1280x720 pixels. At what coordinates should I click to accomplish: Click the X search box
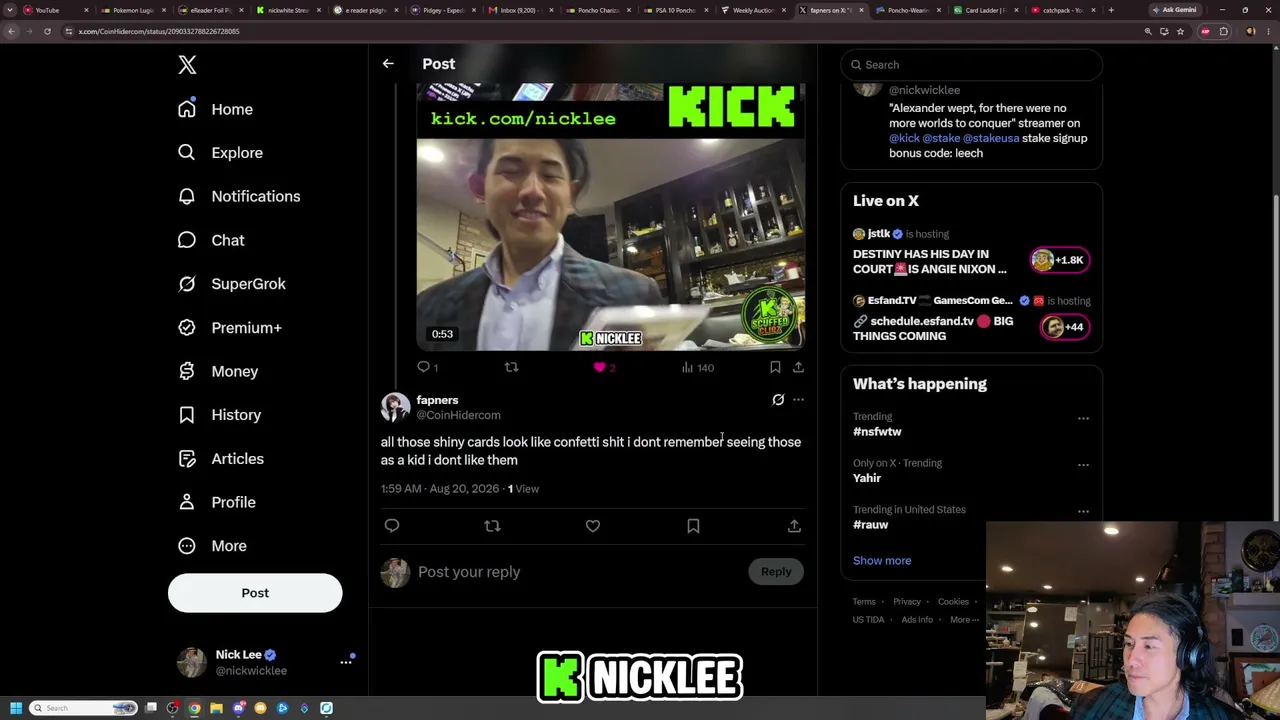972,65
